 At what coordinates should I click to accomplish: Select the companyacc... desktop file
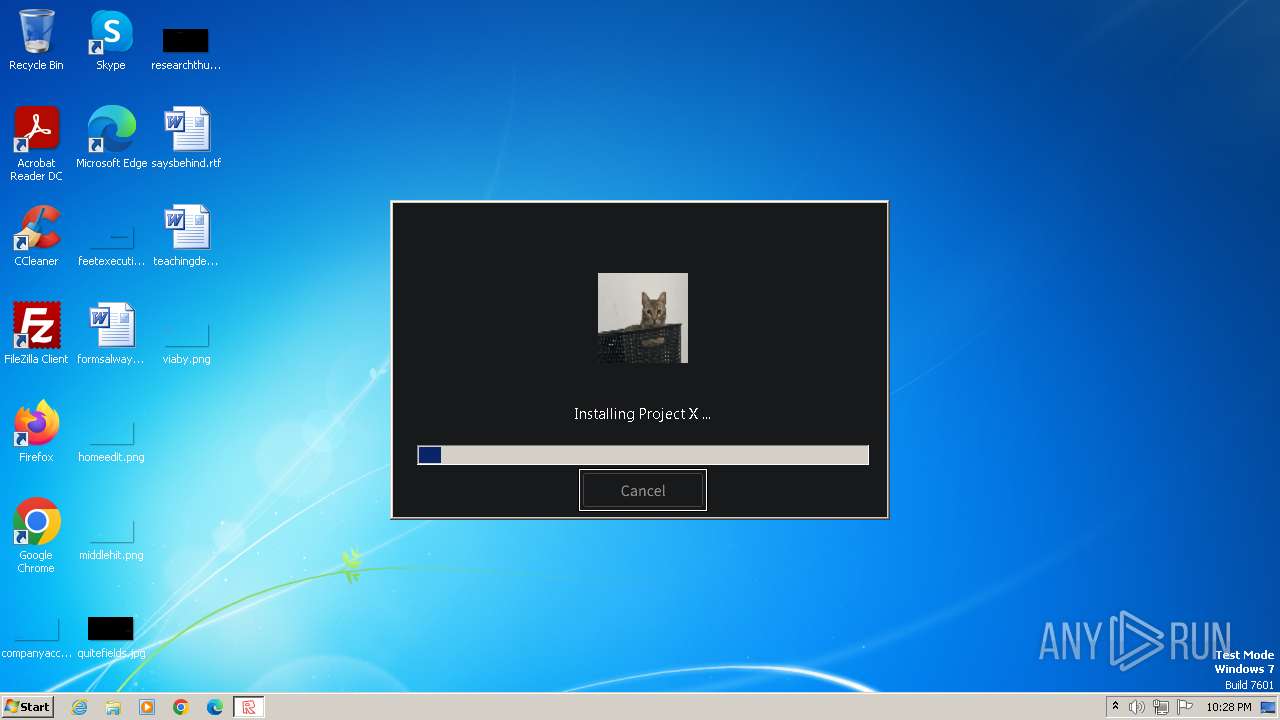pyautogui.click(x=36, y=638)
